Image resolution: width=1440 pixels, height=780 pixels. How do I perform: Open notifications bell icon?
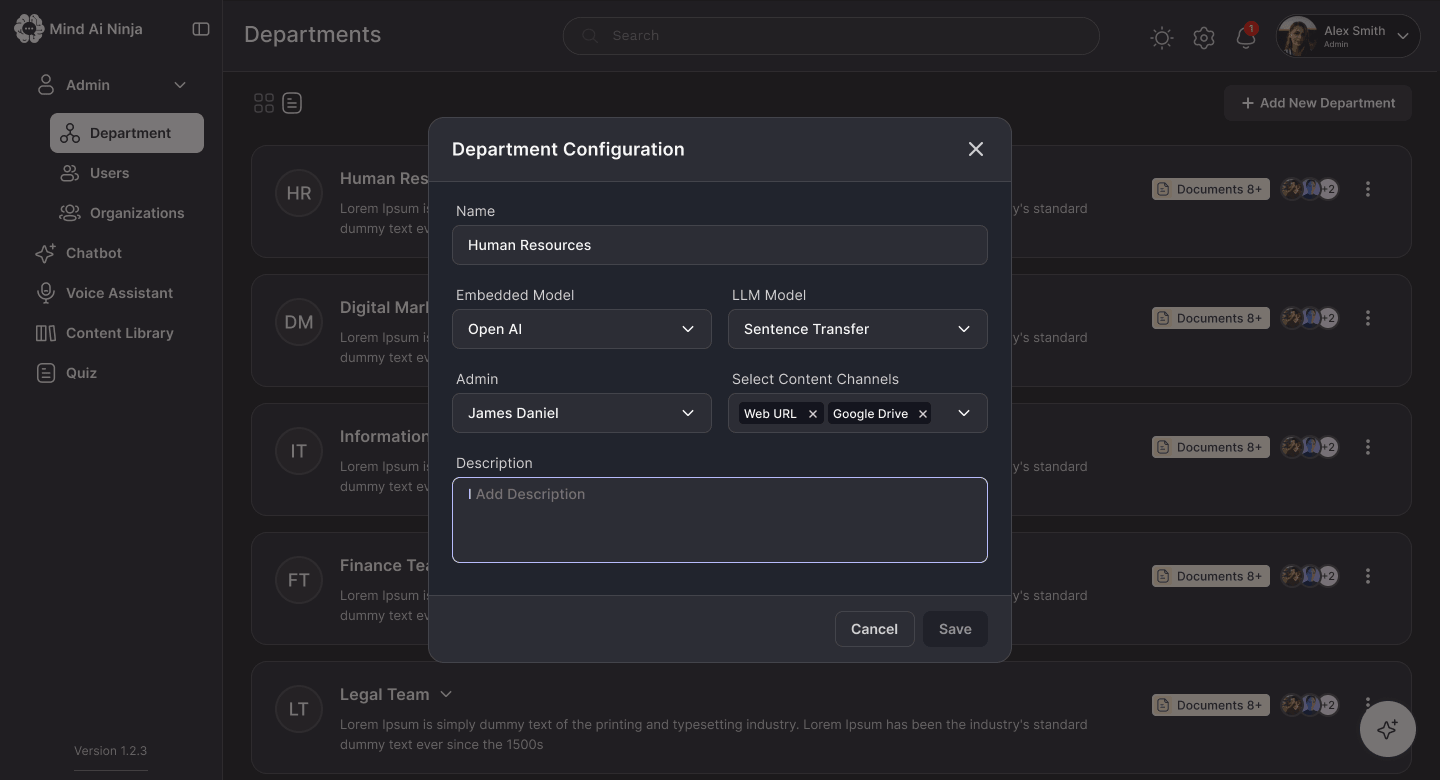1245,38
